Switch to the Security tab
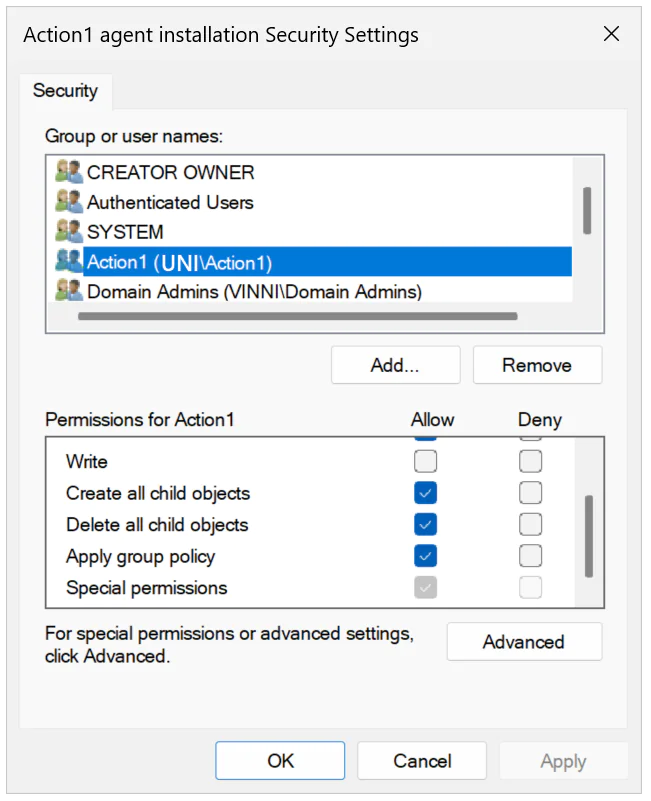651x801 pixels. coord(66,91)
